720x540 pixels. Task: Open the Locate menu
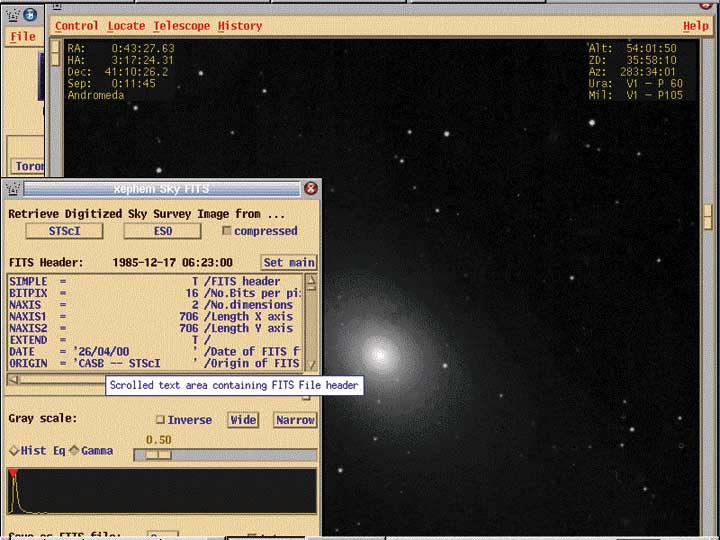coord(126,26)
